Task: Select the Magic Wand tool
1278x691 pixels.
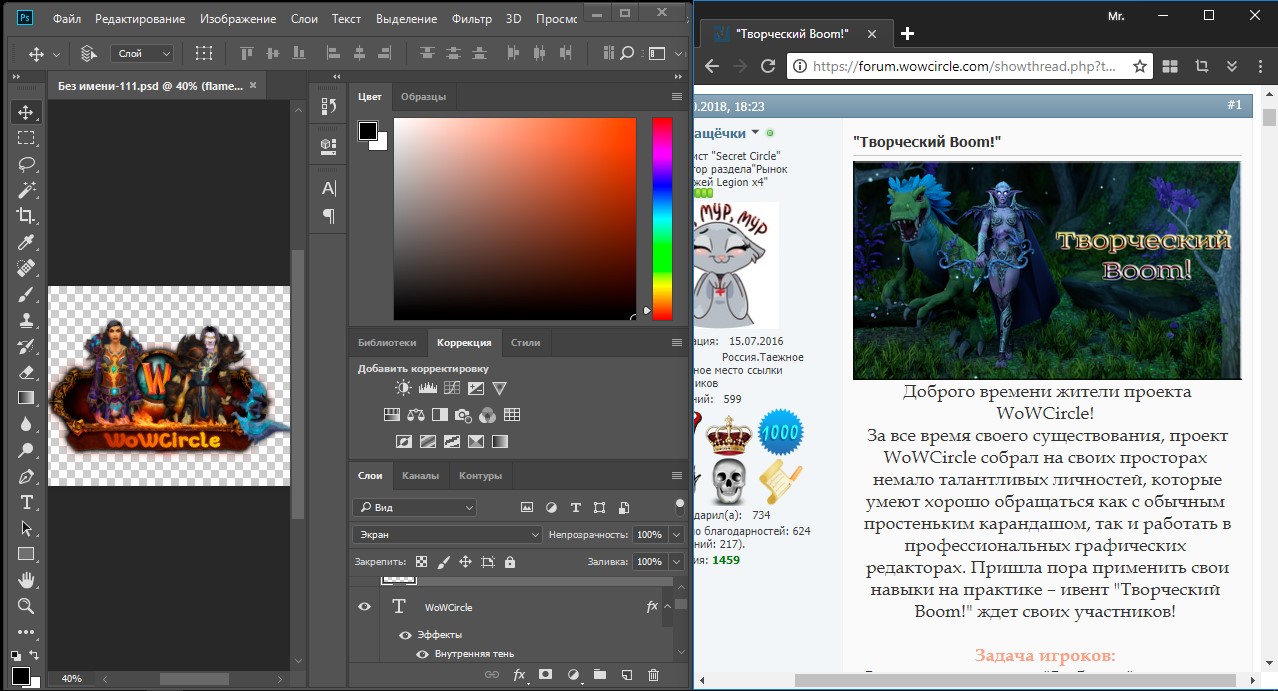Action: pyautogui.click(x=27, y=190)
